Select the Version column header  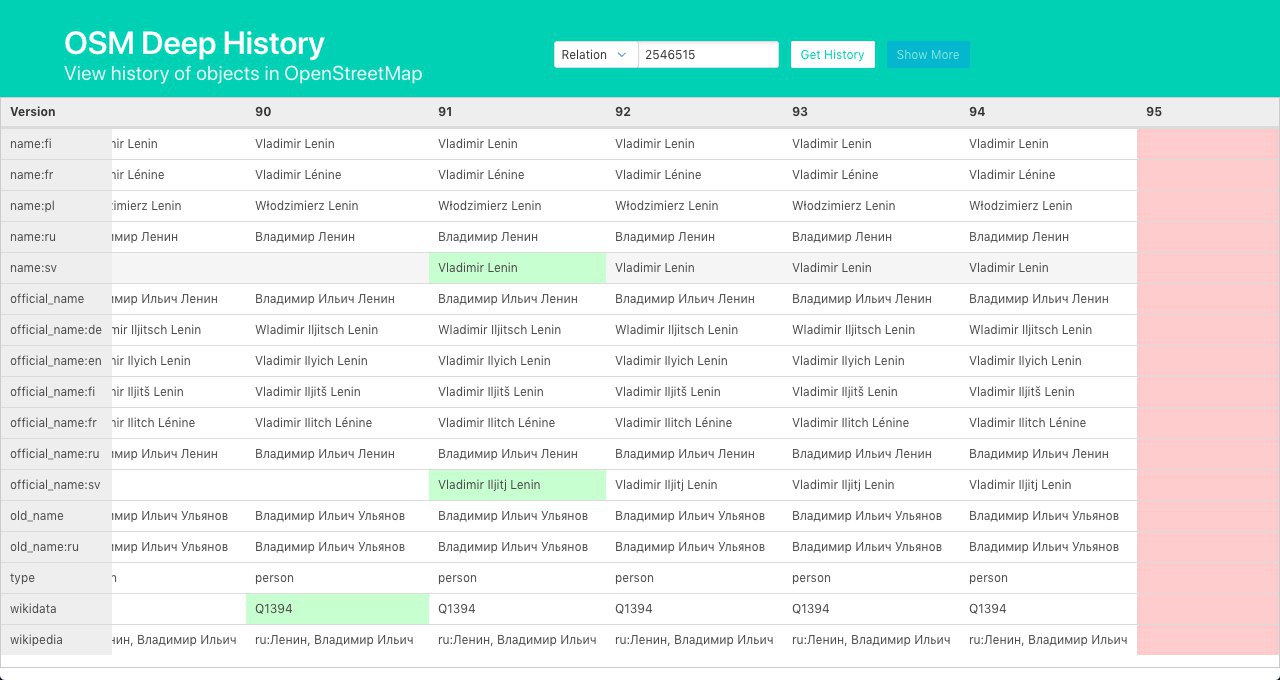[x=33, y=112]
